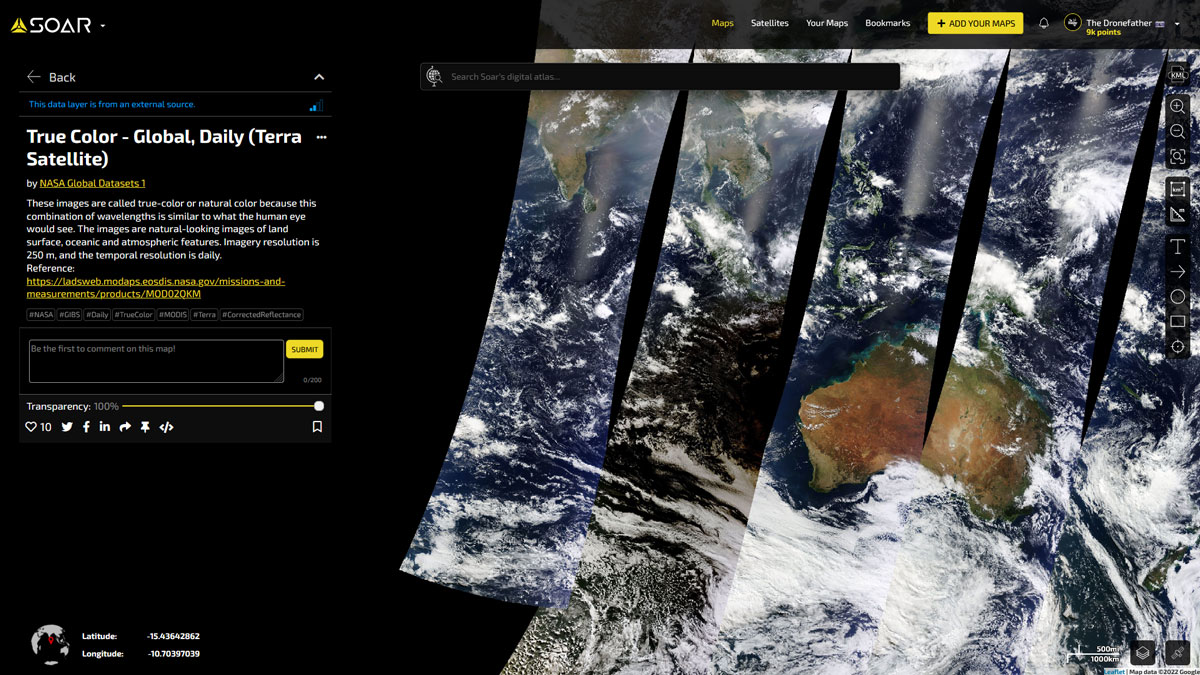1200x675 pixels.
Task: Choose the circle drawing tool
Action: click(x=1177, y=296)
